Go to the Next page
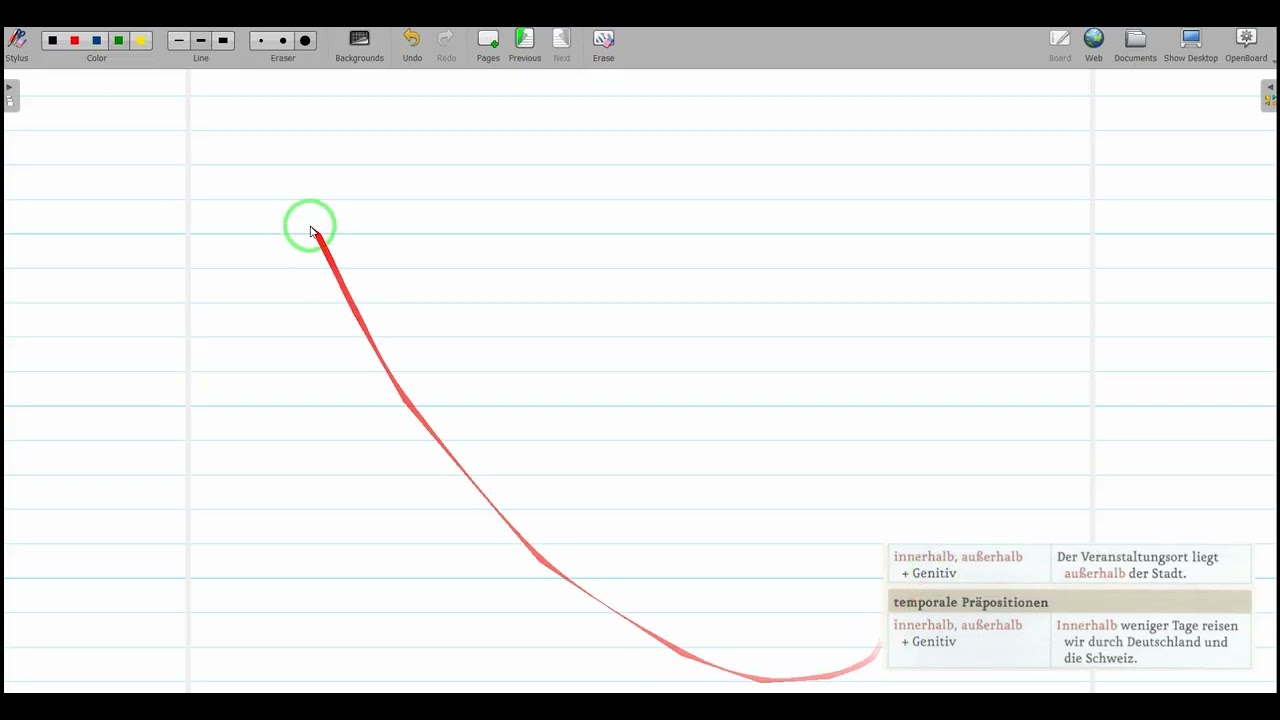 pos(562,46)
